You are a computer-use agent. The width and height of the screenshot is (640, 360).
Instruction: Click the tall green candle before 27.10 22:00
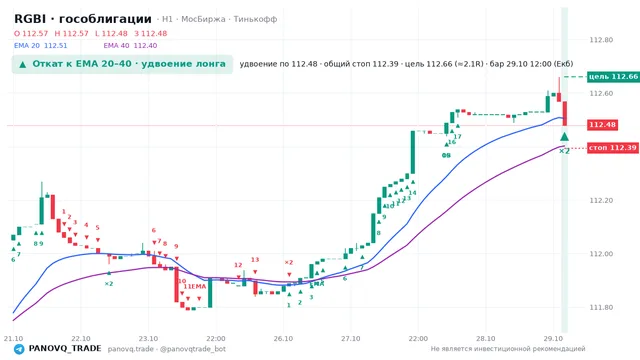413,152
